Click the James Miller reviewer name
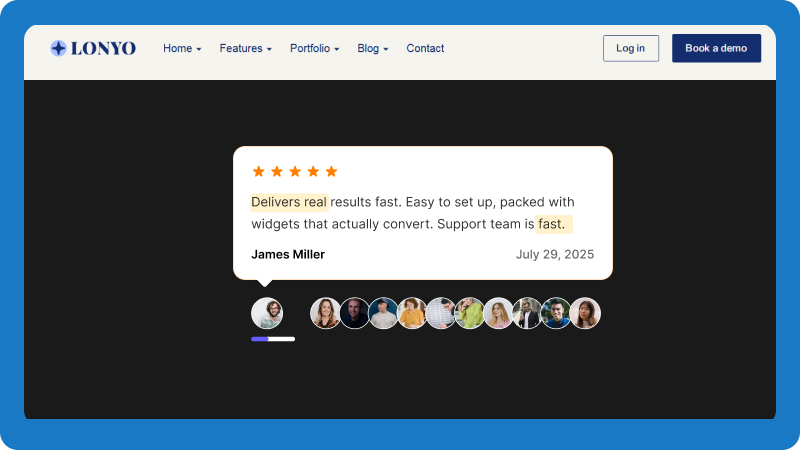The width and height of the screenshot is (800, 450). [288, 254]
